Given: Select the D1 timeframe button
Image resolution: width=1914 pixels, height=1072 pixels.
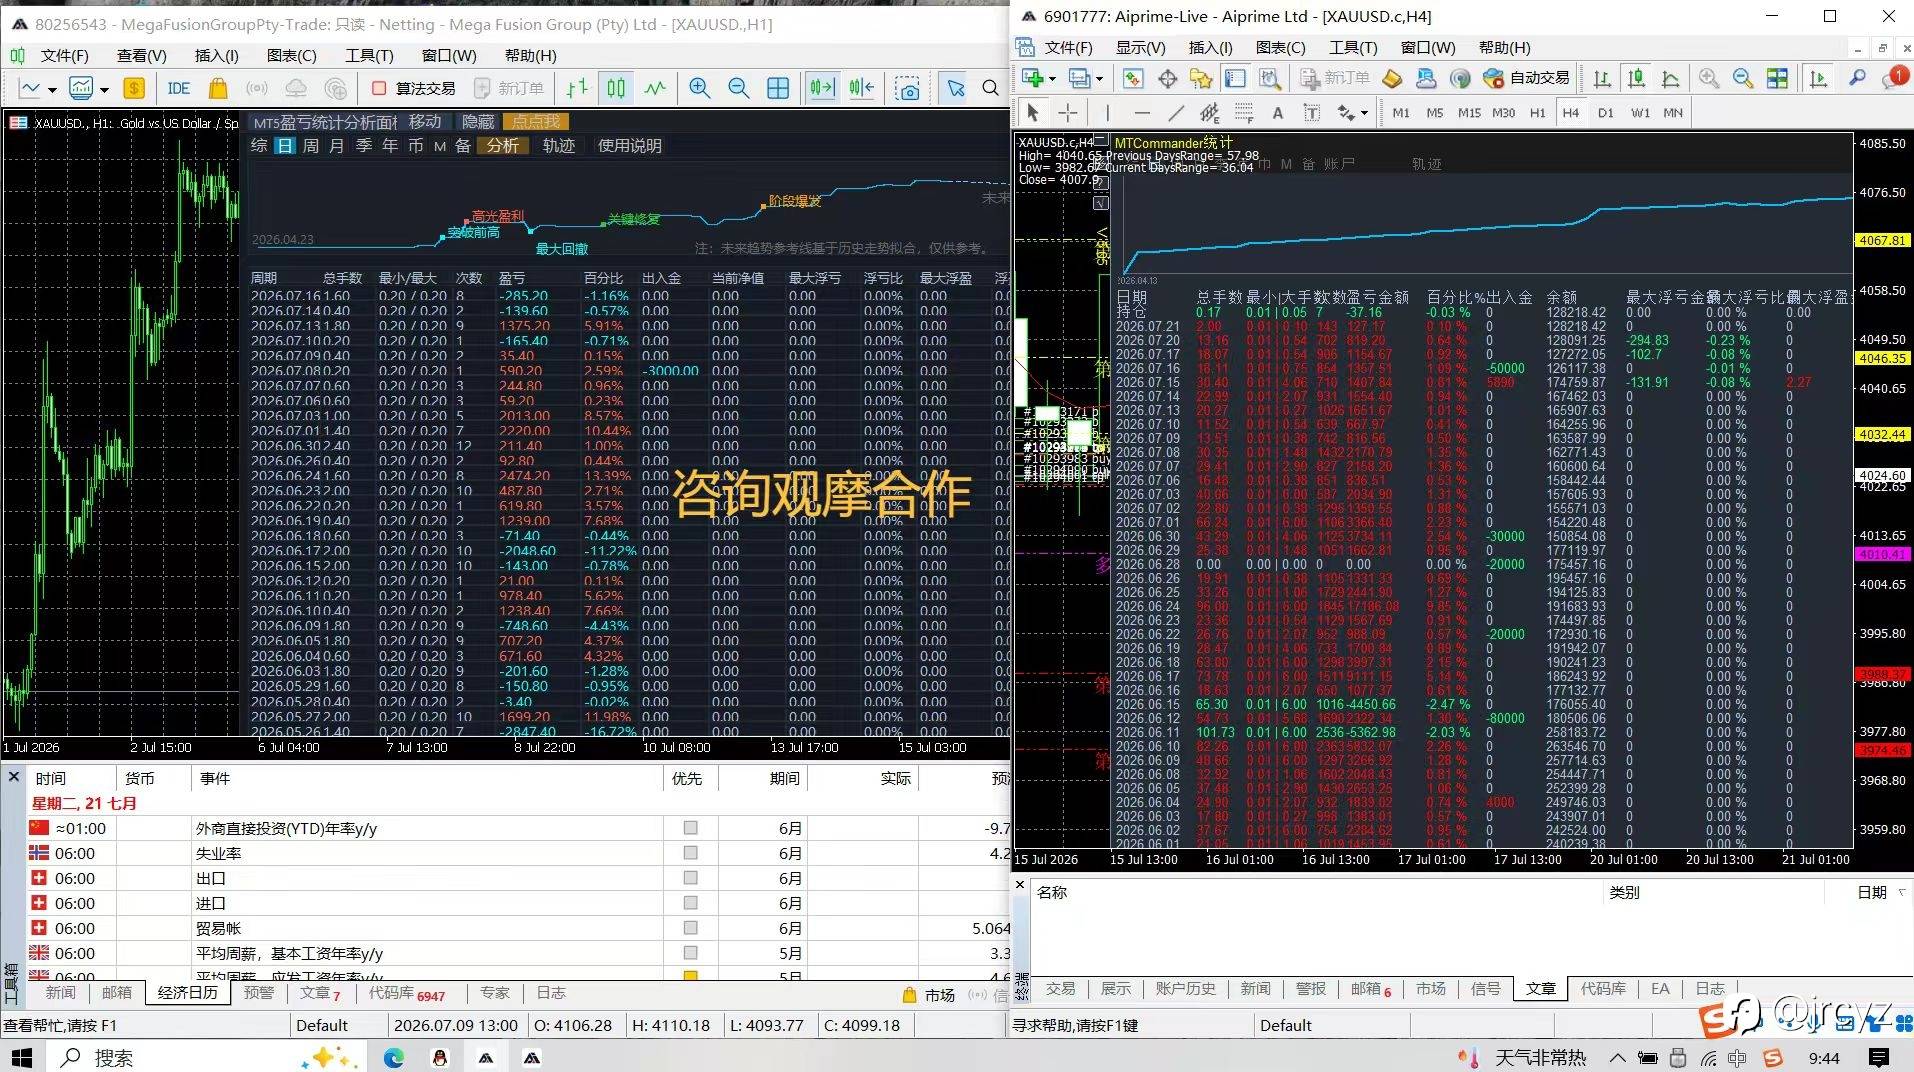Looking at the screenshot, I should [x=1605, y=113].
